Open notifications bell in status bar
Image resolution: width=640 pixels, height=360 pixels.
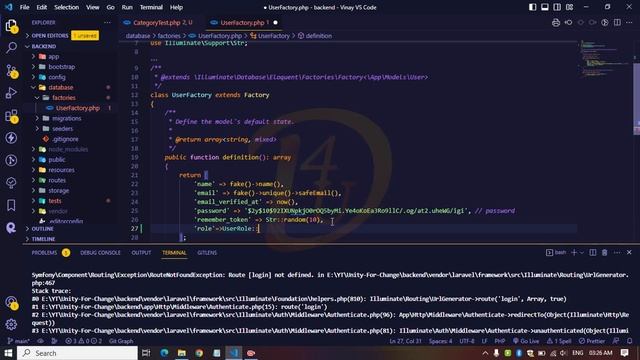coord(630,341)
